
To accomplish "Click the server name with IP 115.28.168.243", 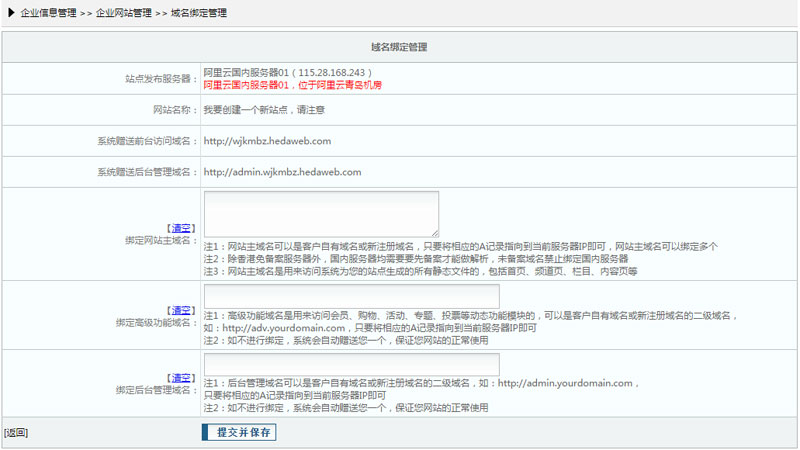I will [288, 73].
